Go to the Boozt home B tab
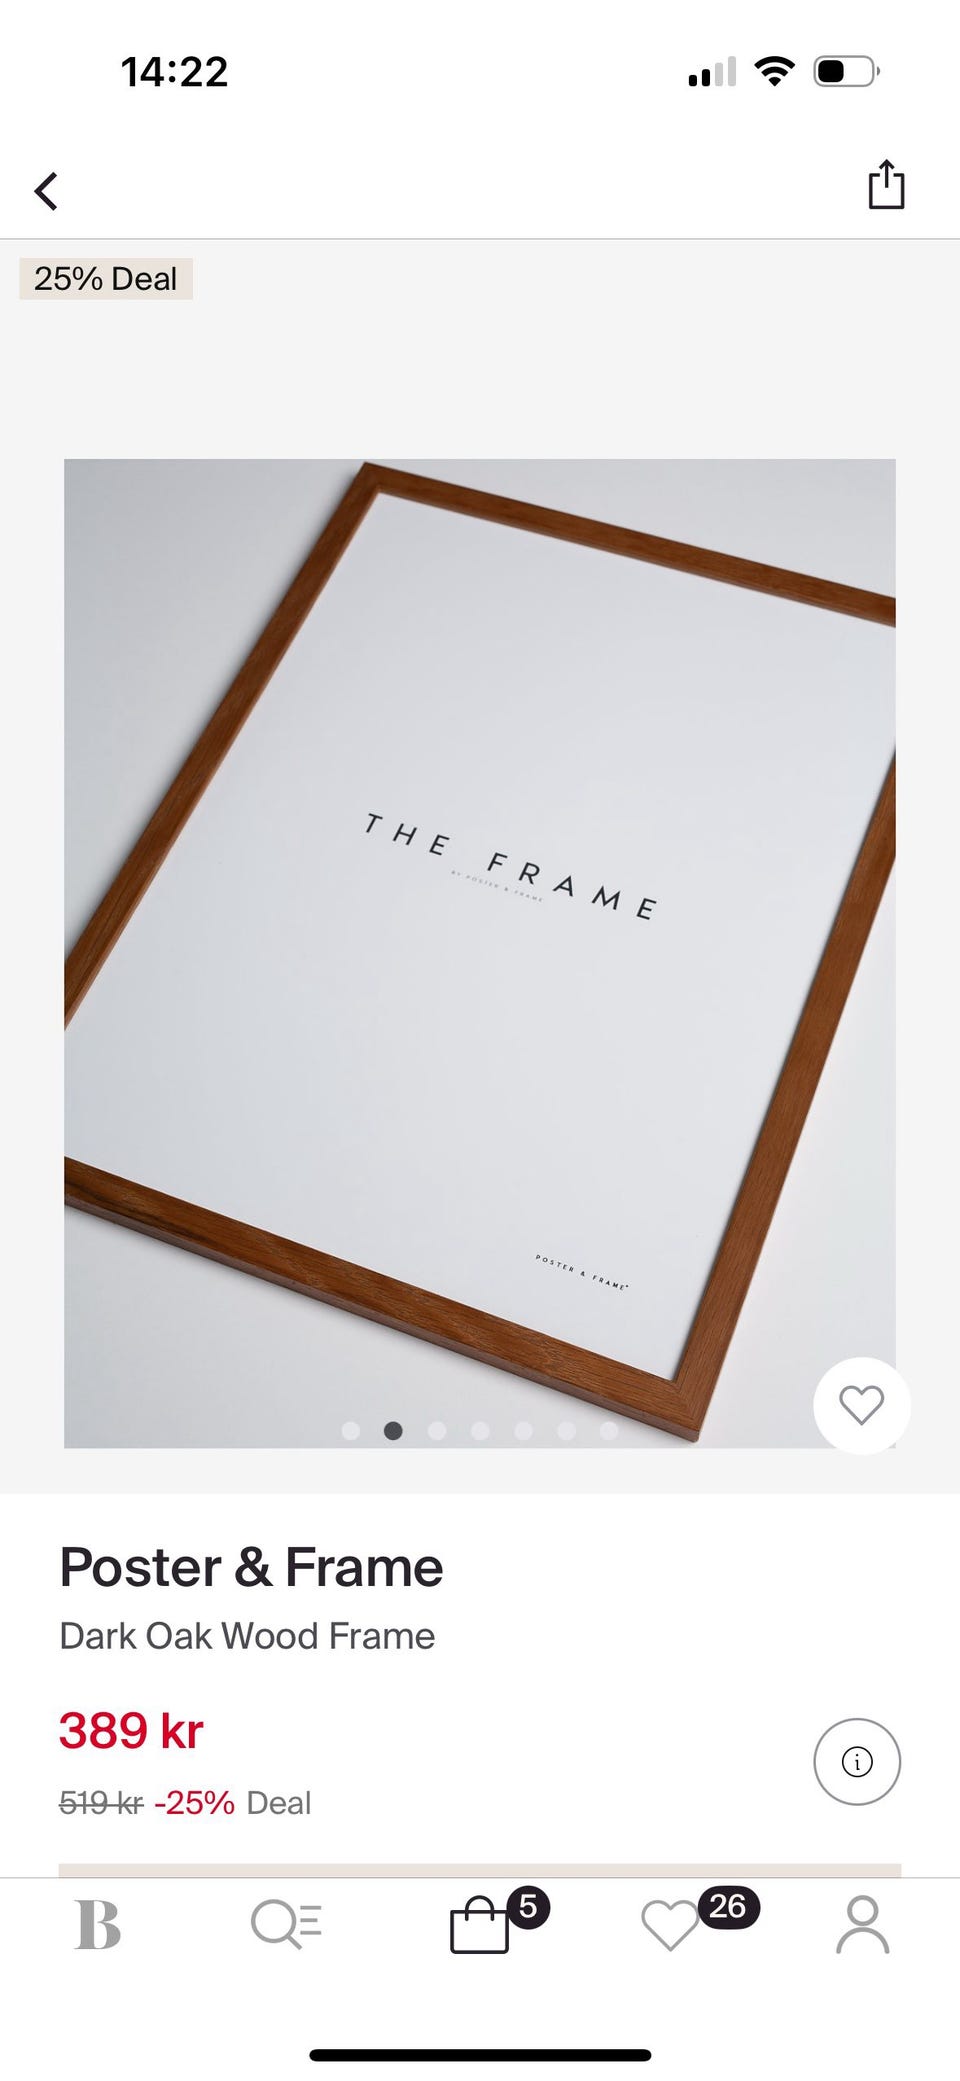The image size is (960, 2081). click(98, 1924)
